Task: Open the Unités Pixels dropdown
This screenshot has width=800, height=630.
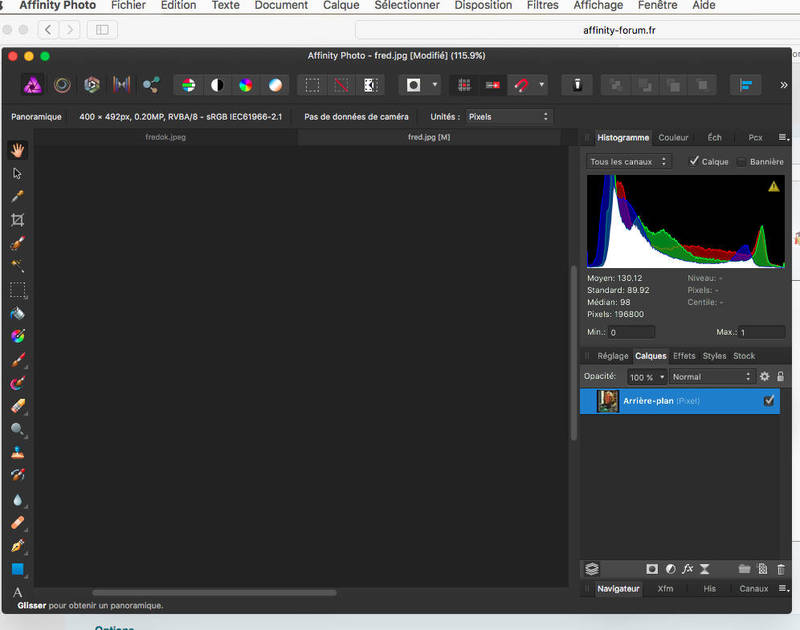Action: [509, 117]
